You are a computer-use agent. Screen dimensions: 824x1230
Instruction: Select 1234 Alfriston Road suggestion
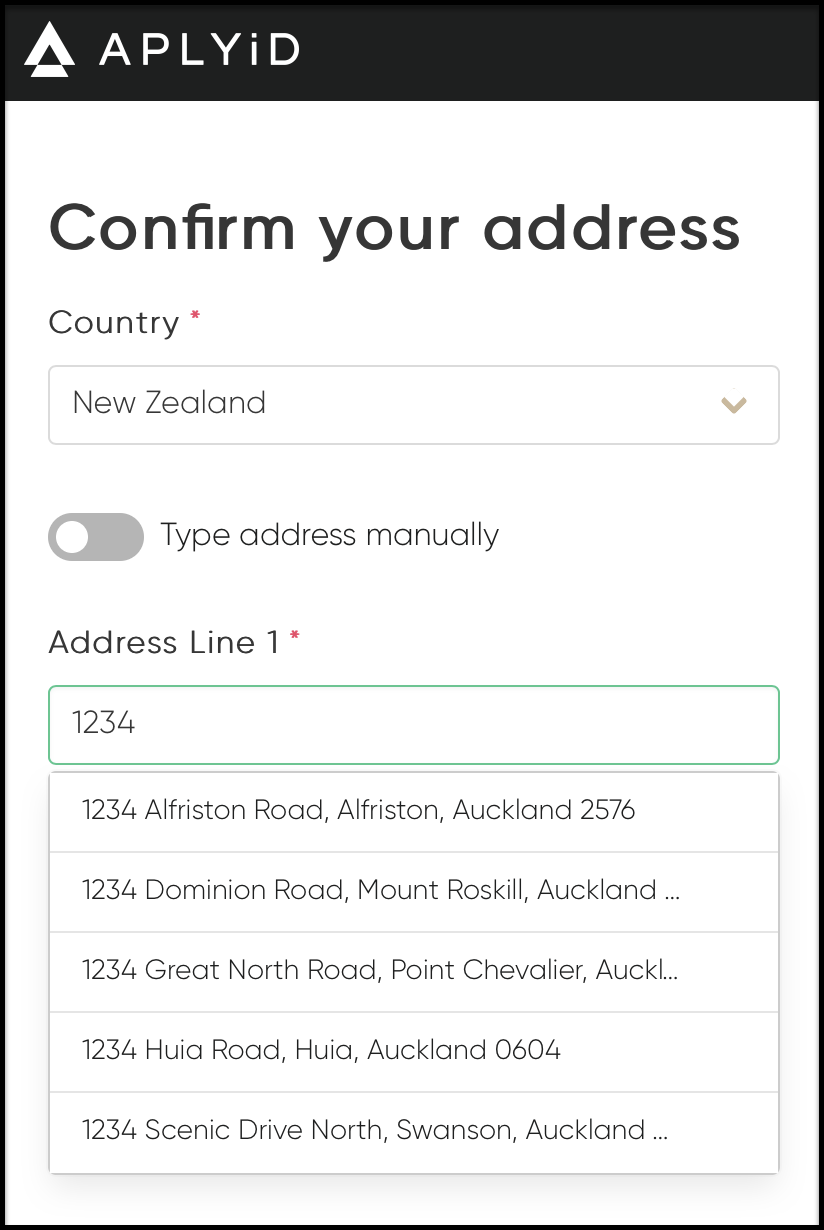point(413,812)
